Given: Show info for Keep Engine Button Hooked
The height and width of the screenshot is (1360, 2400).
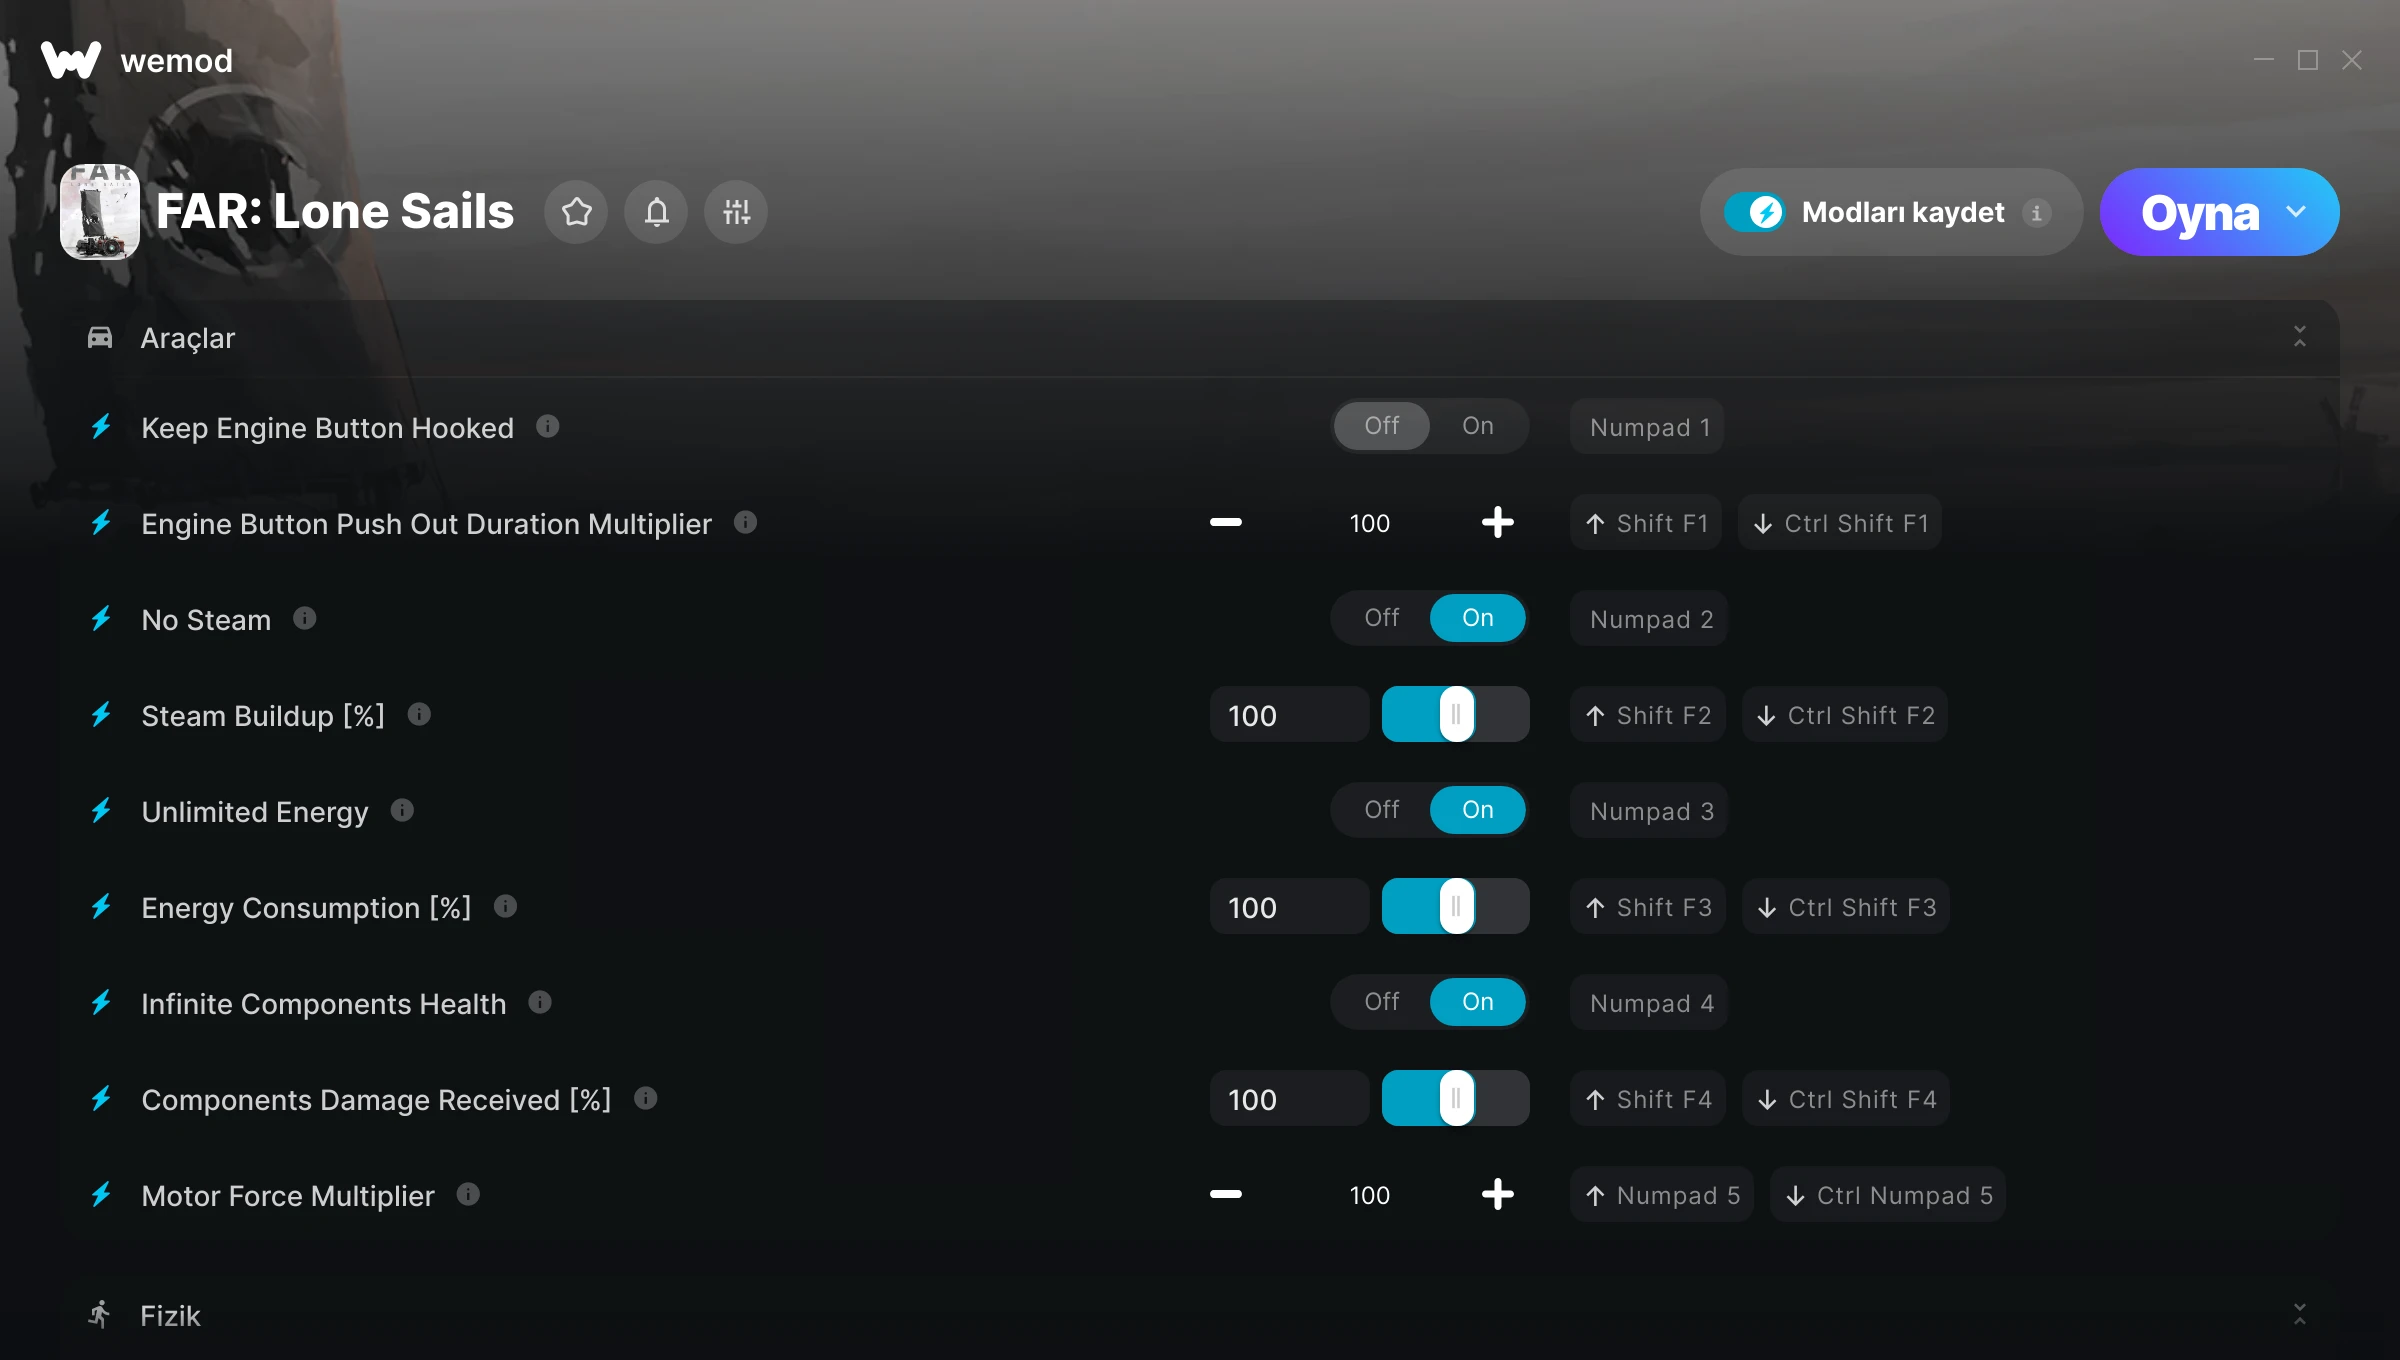Looking at the screenshot, I should click(547, 427).
